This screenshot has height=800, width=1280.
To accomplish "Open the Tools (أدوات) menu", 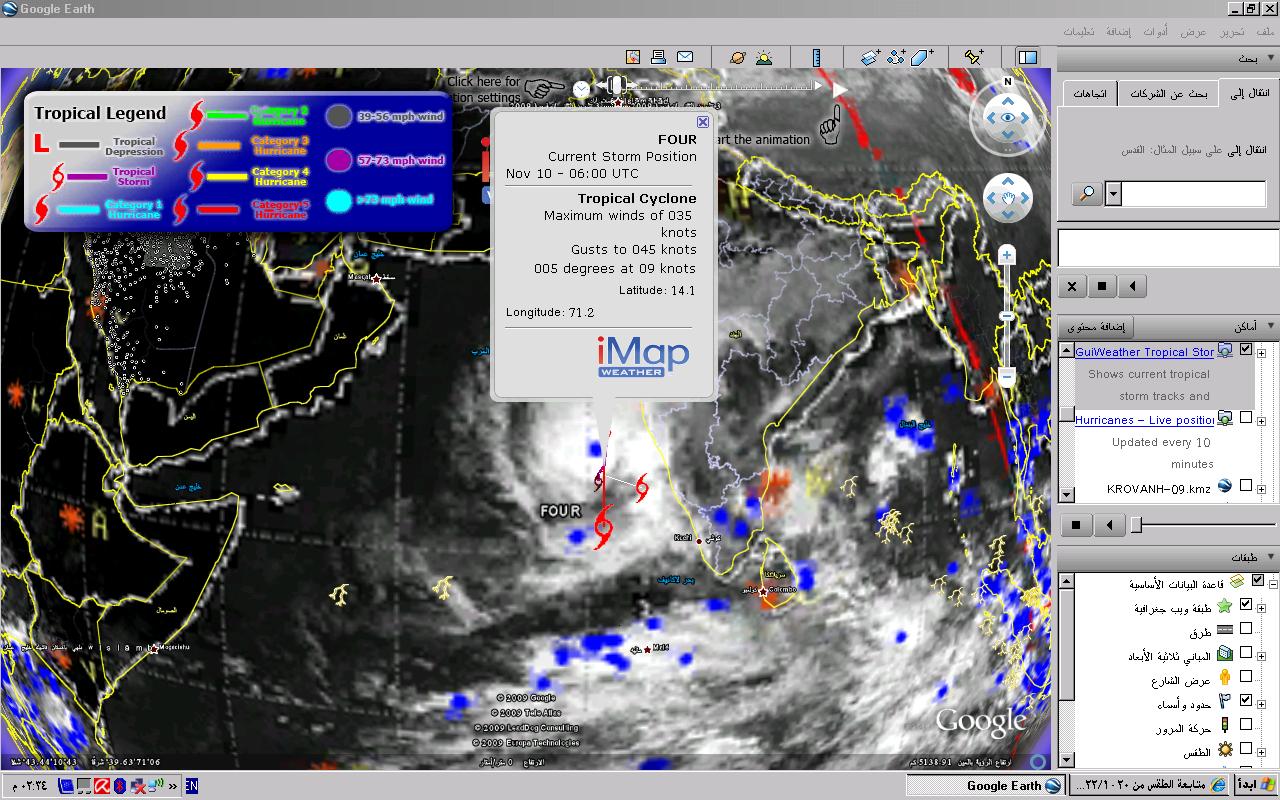I will (1155, 32).
